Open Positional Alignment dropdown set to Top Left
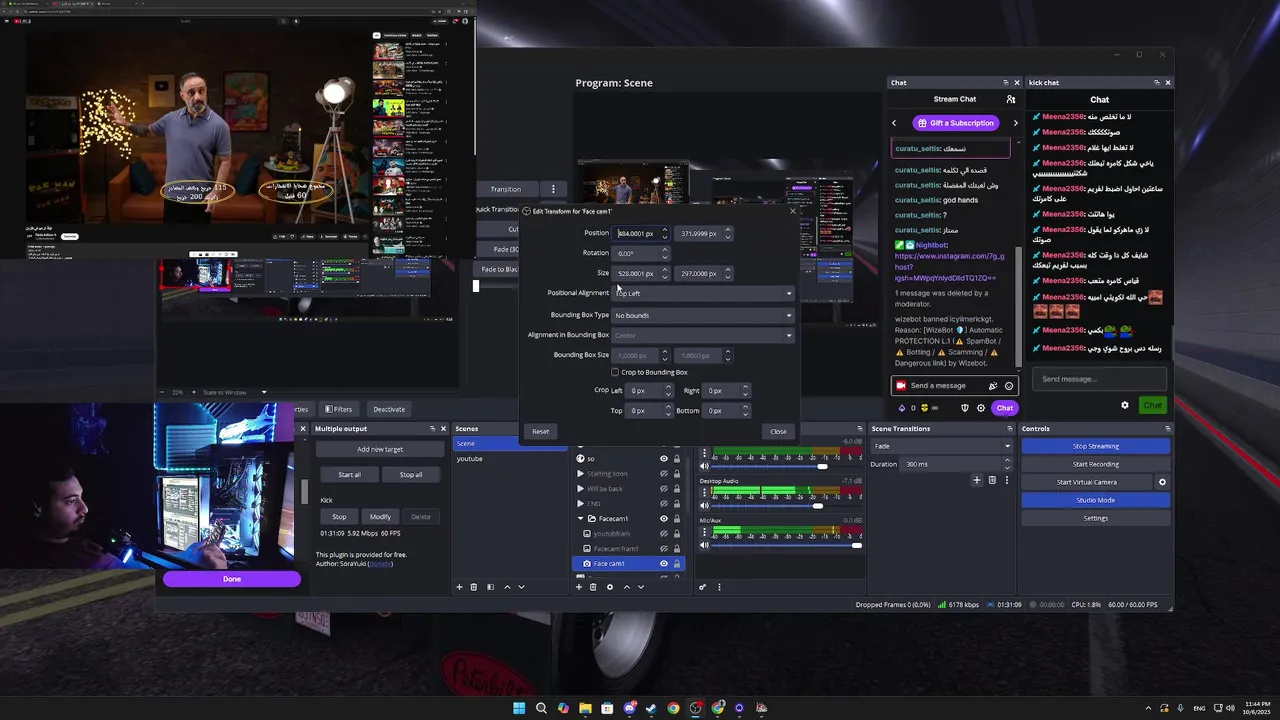This screenshot has width=1280, height=720. pos(703,293)
